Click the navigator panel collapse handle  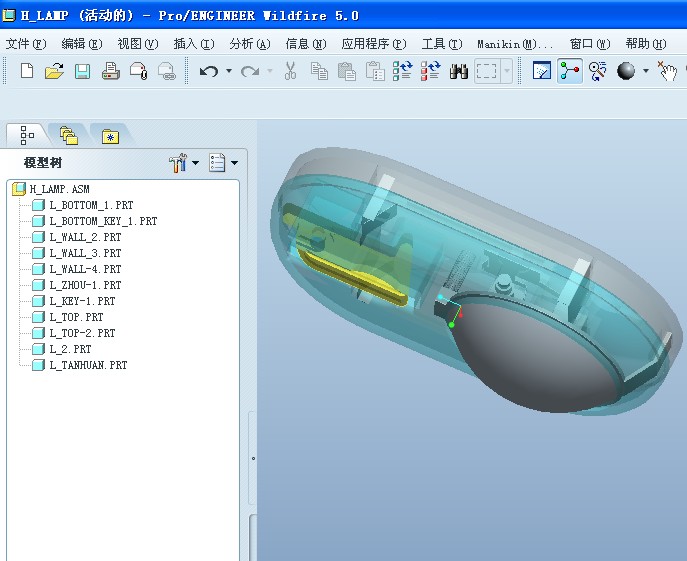click(x=253, y=458)
